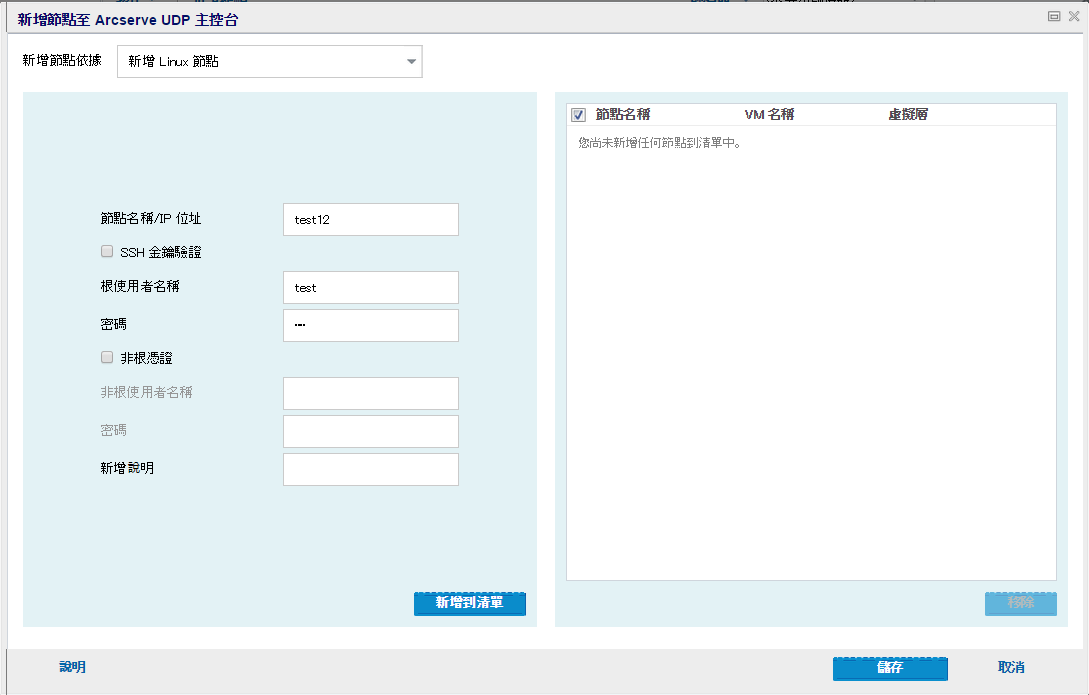Click the dialog title 新增節點至 Arcserve UDP 主控台
The height and width of the screenshot is (695, 1089).
[x=128, y=20]
